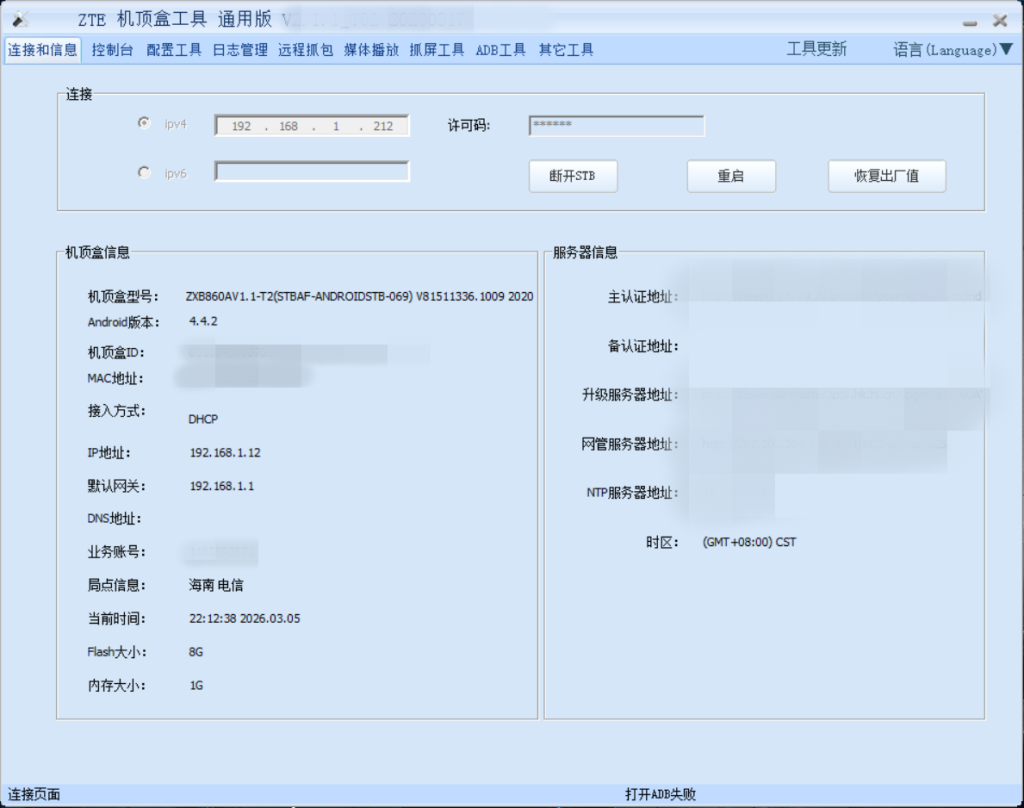This screenshot has width=1024, height=808.
Task: Select the 其它工具 tab
Action: [566, 50]
